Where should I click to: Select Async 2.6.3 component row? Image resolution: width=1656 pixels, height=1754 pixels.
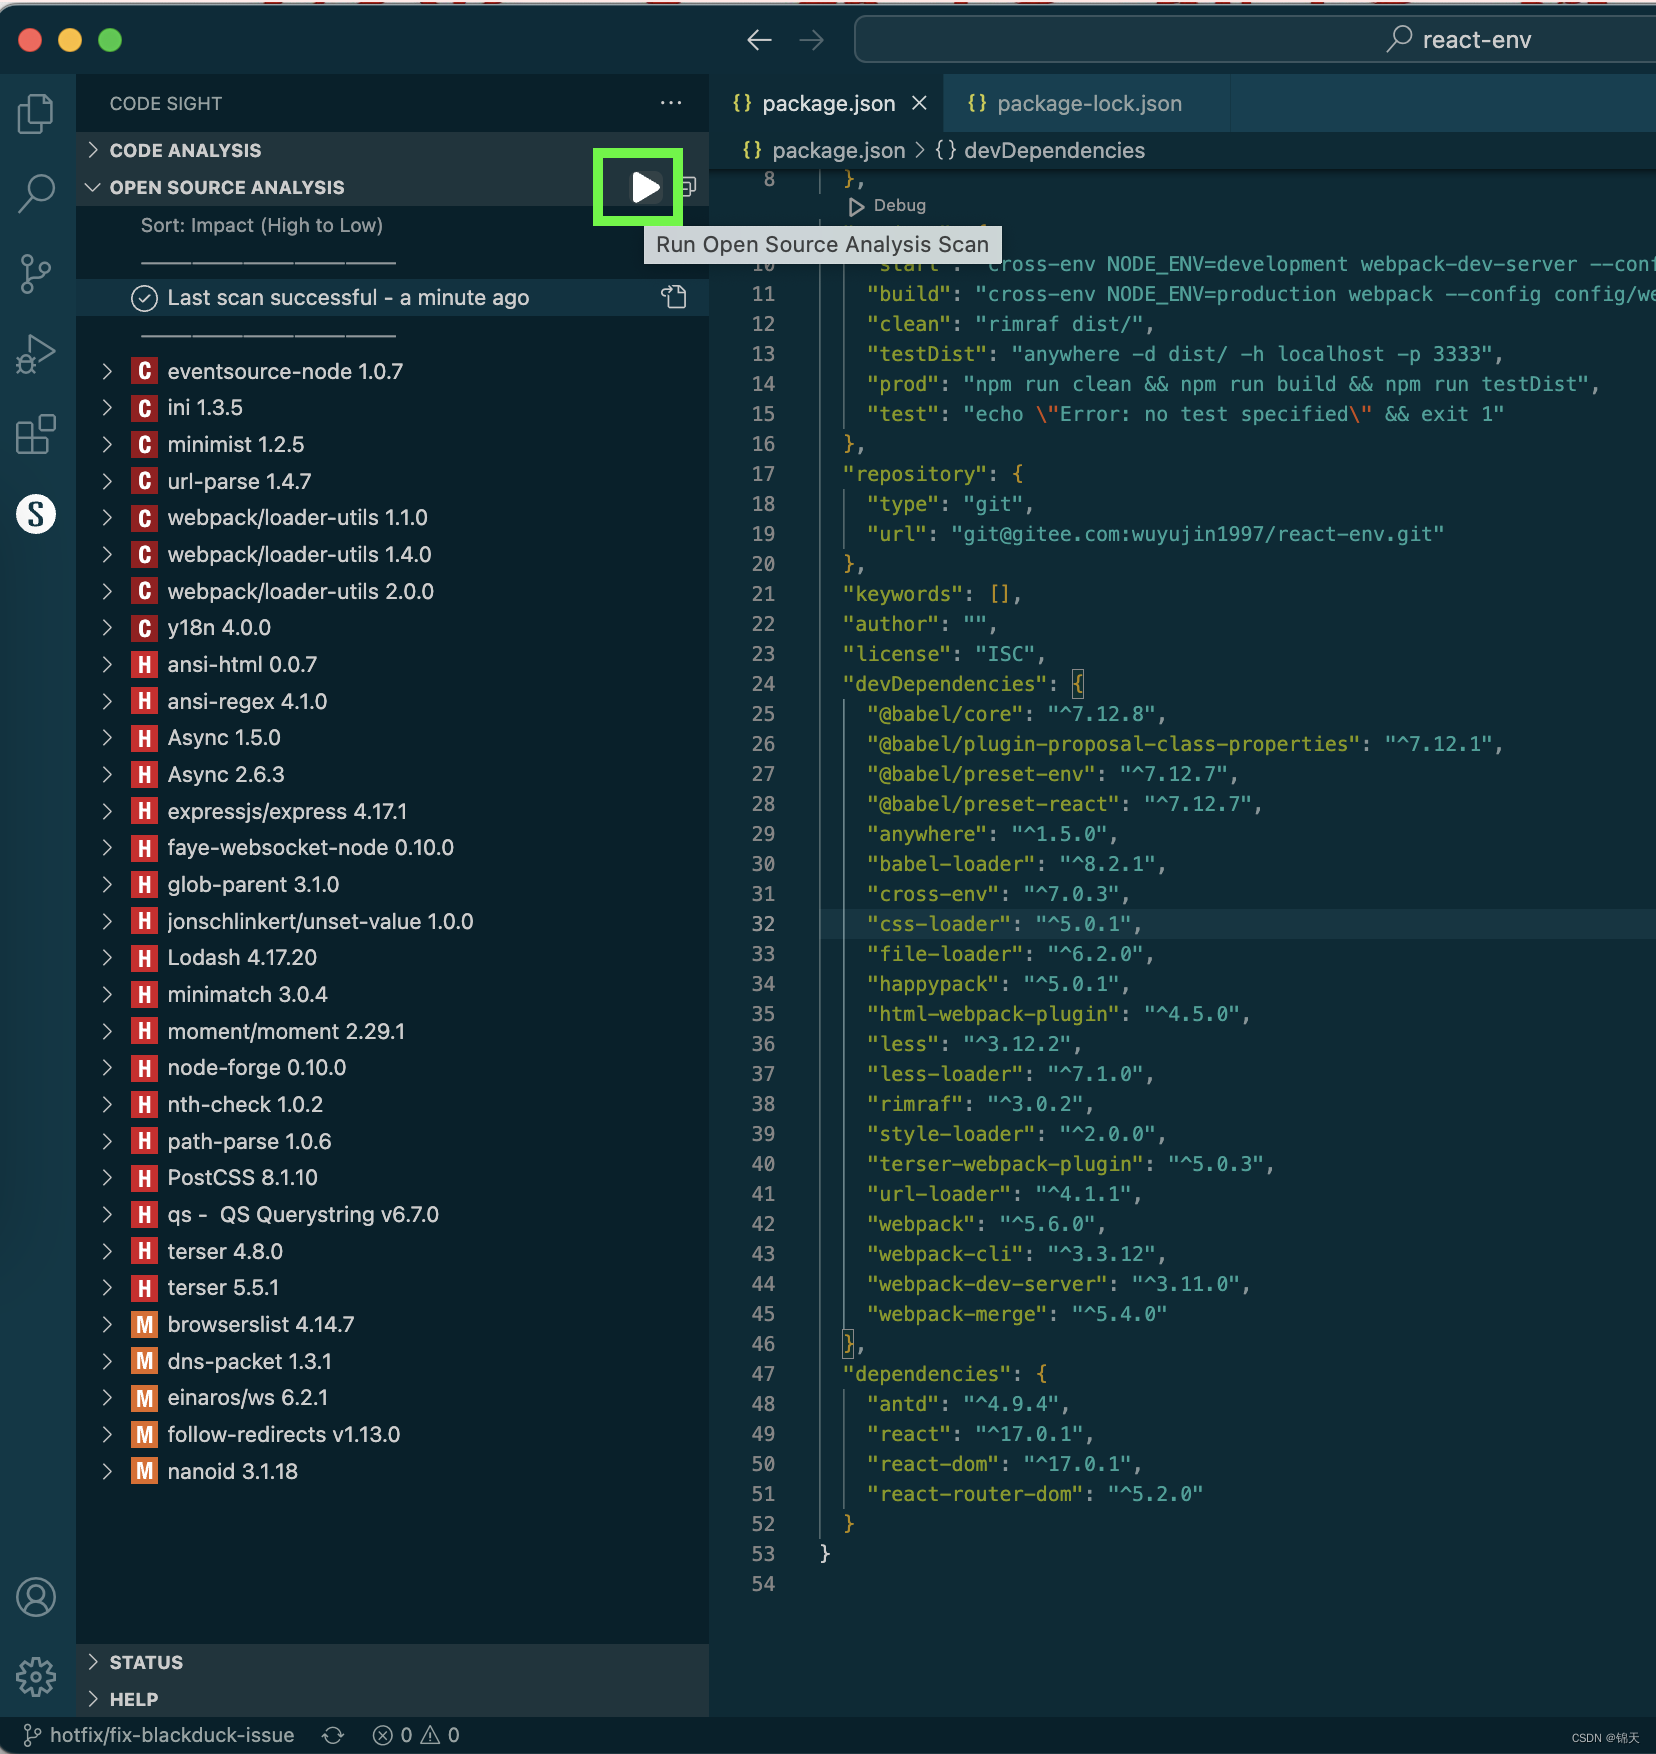[392, 774]
